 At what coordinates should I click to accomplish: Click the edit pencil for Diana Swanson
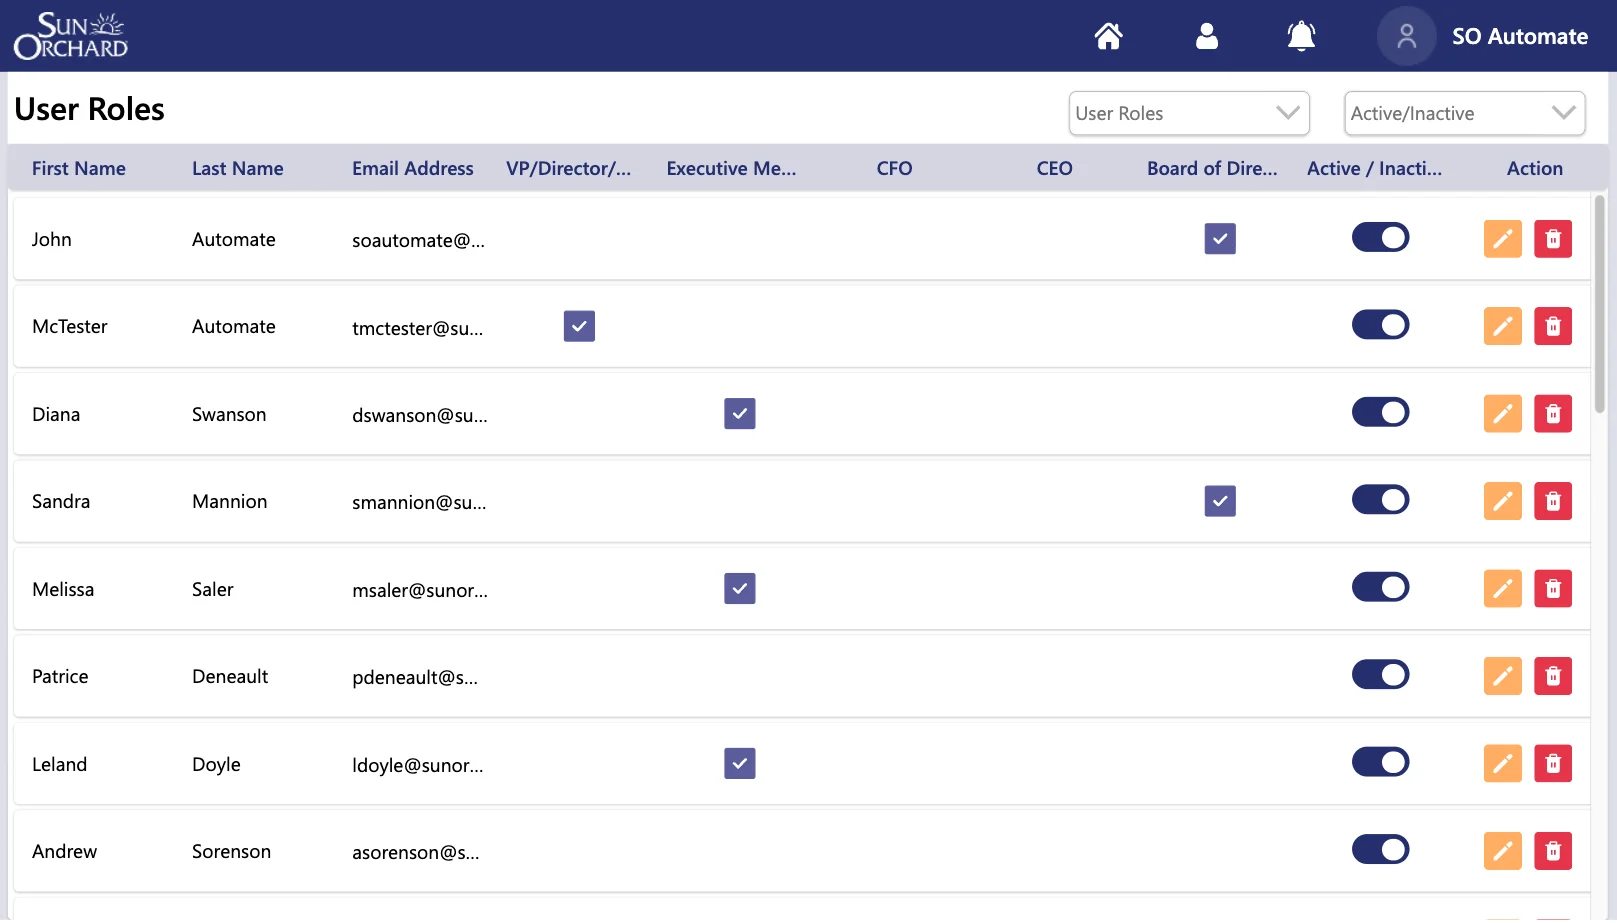point(1502,413)
